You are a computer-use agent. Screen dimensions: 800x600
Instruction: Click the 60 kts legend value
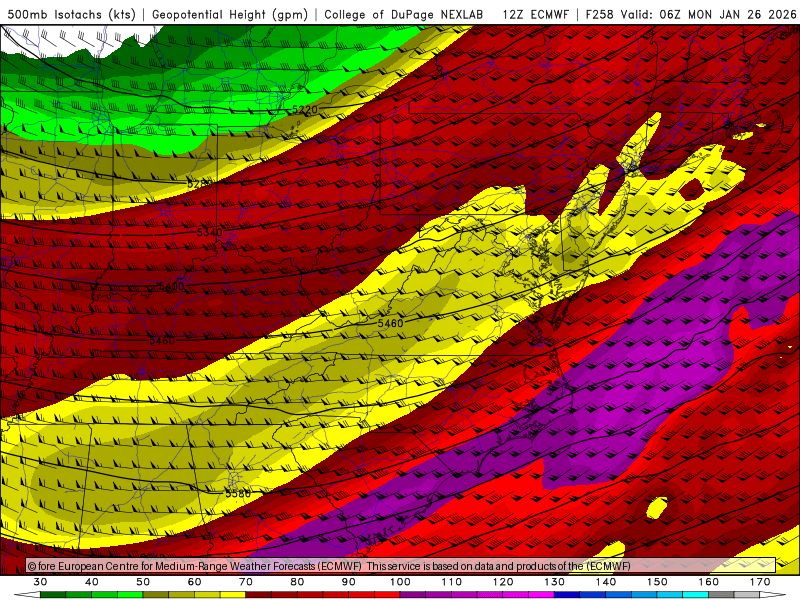[194, 582]
